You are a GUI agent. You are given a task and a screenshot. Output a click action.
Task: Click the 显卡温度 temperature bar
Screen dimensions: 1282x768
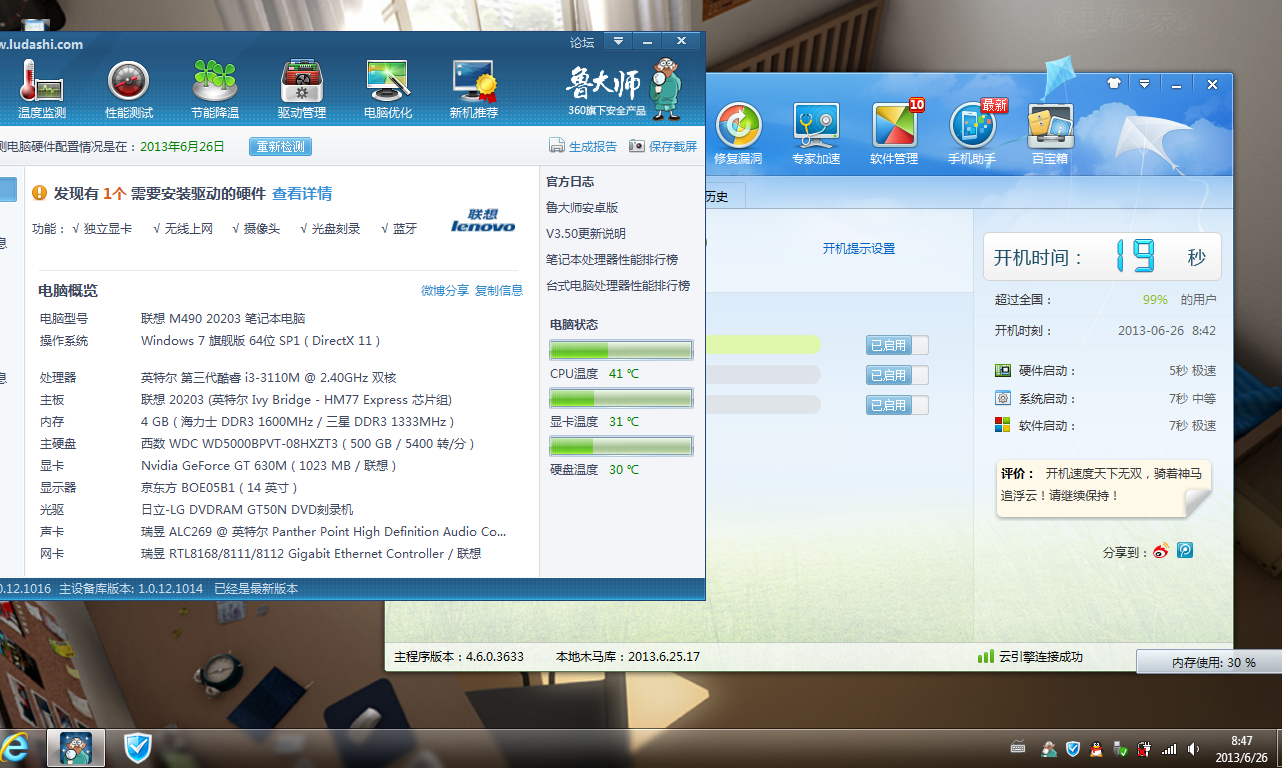621,398
